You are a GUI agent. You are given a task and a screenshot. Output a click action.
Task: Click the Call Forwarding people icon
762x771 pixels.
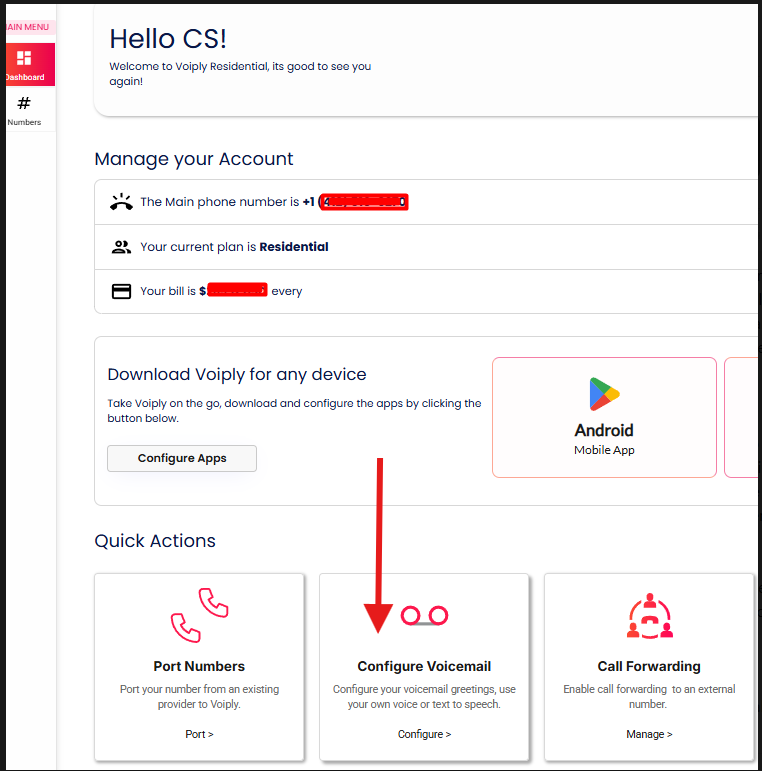click(x=649, y=616)
